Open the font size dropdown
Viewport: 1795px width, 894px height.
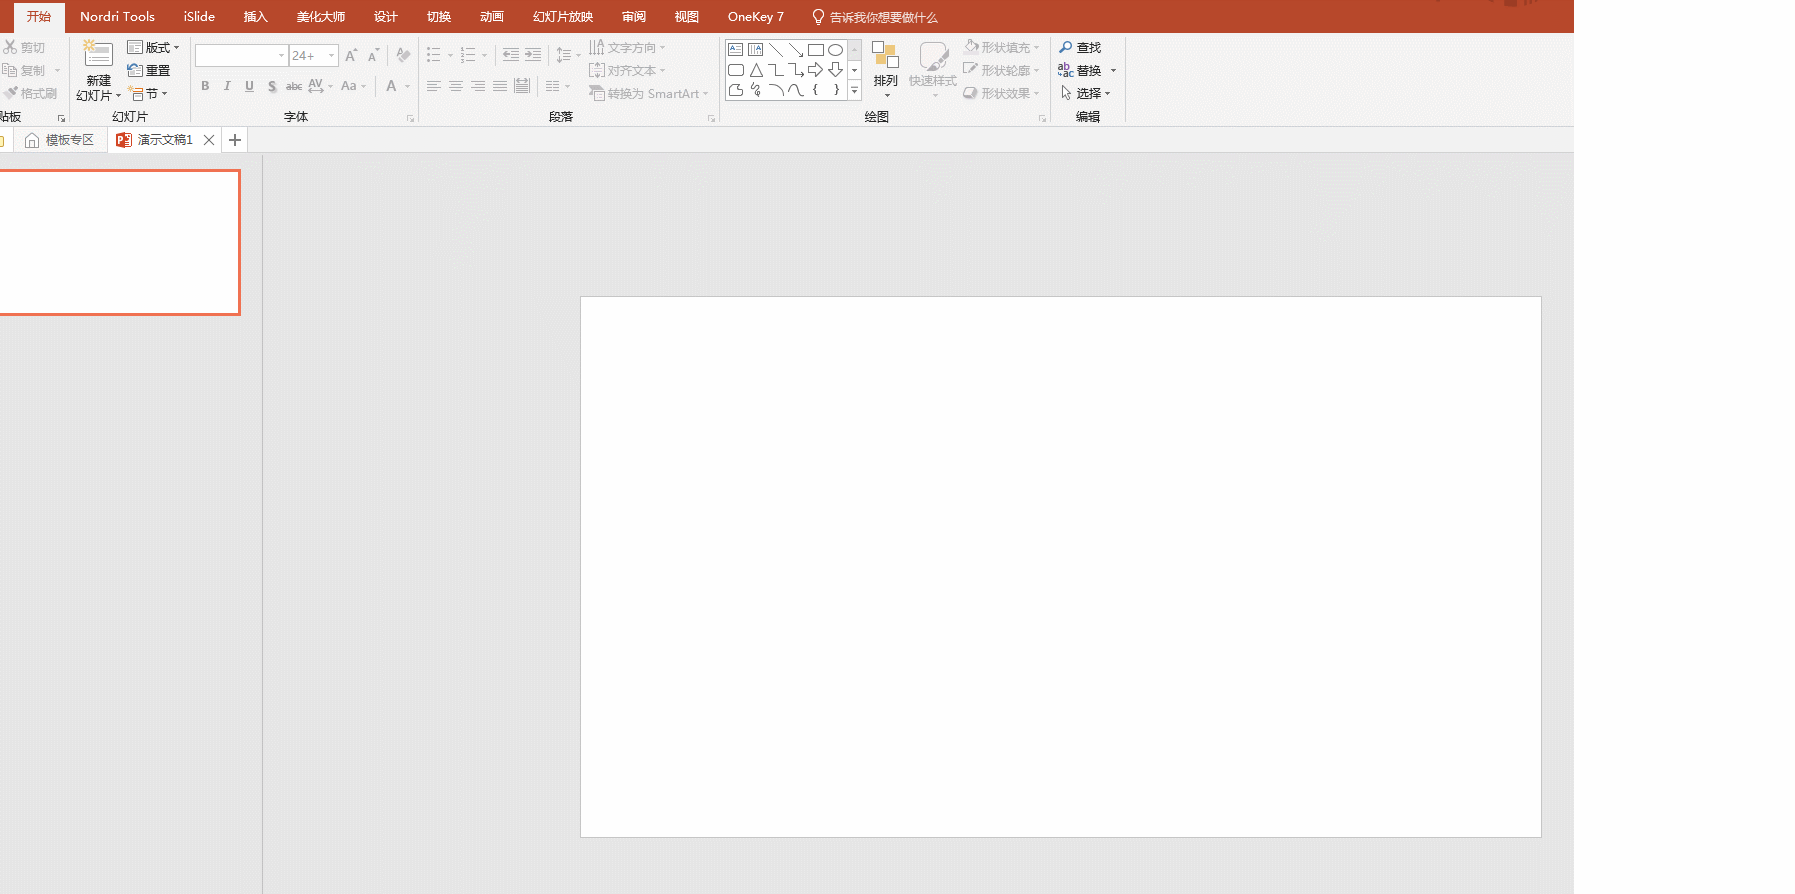pyautogui.click(x=332, y=56)
